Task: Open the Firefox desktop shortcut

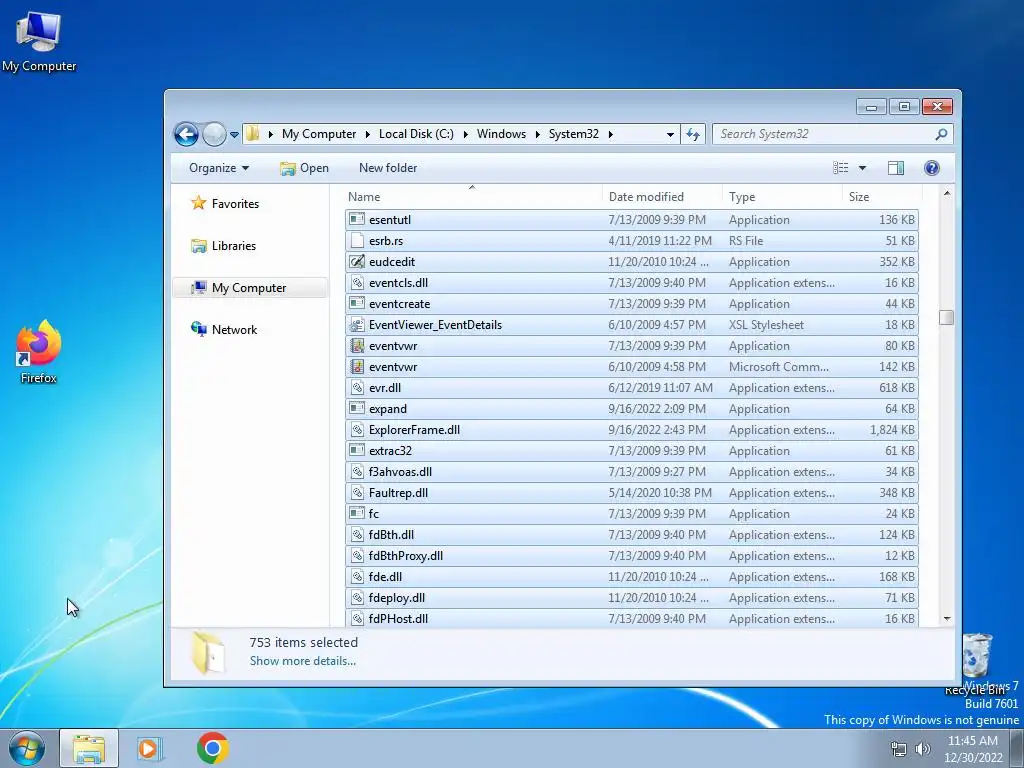Action: click(x=39, y=353)
